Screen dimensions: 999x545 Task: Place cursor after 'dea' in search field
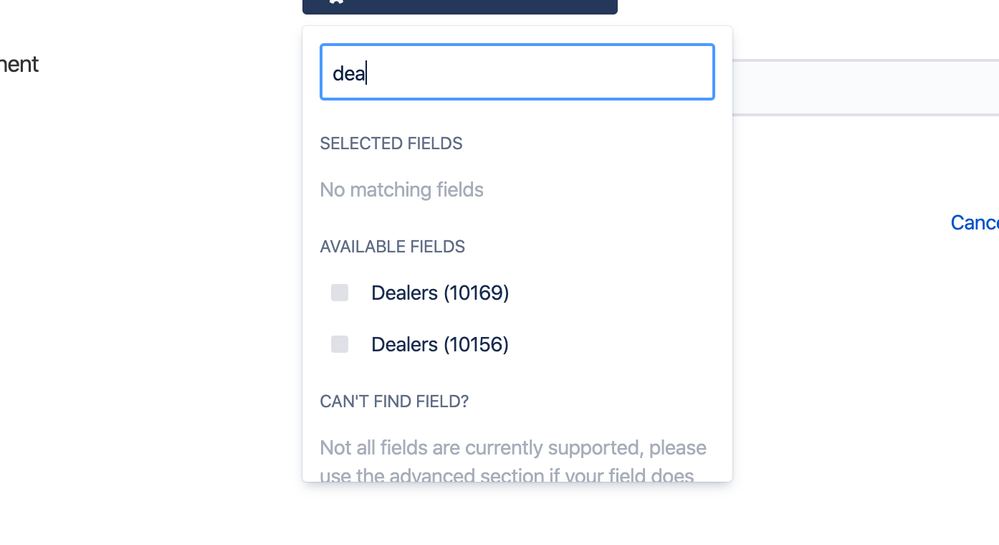click(x=366, y=73)
